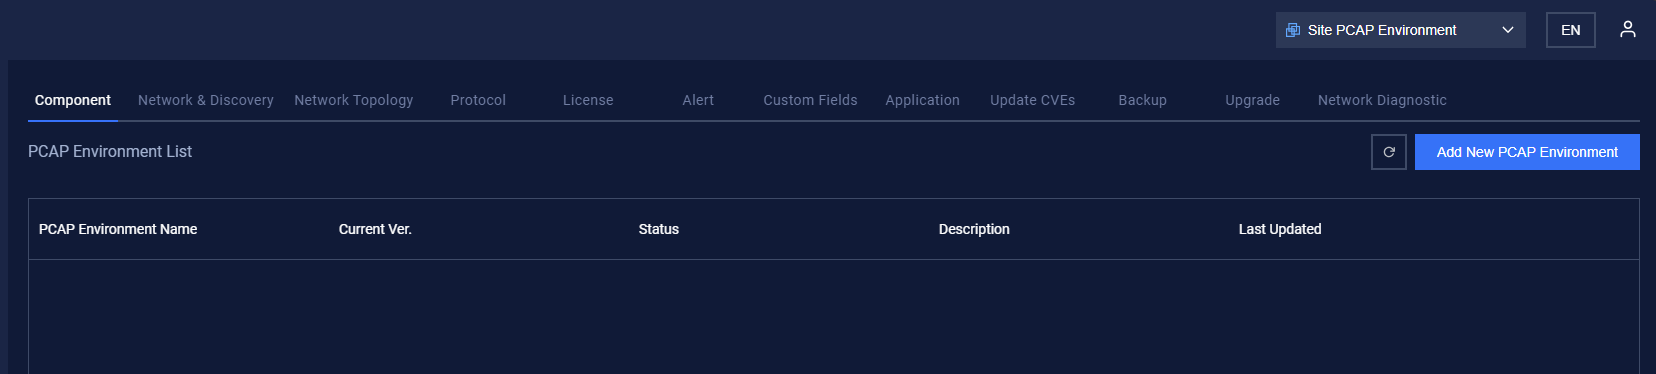Image resolution: width=1656 pixels, height=374 pixels.
Task: Switch language using the EN button
Action: 1571,30
